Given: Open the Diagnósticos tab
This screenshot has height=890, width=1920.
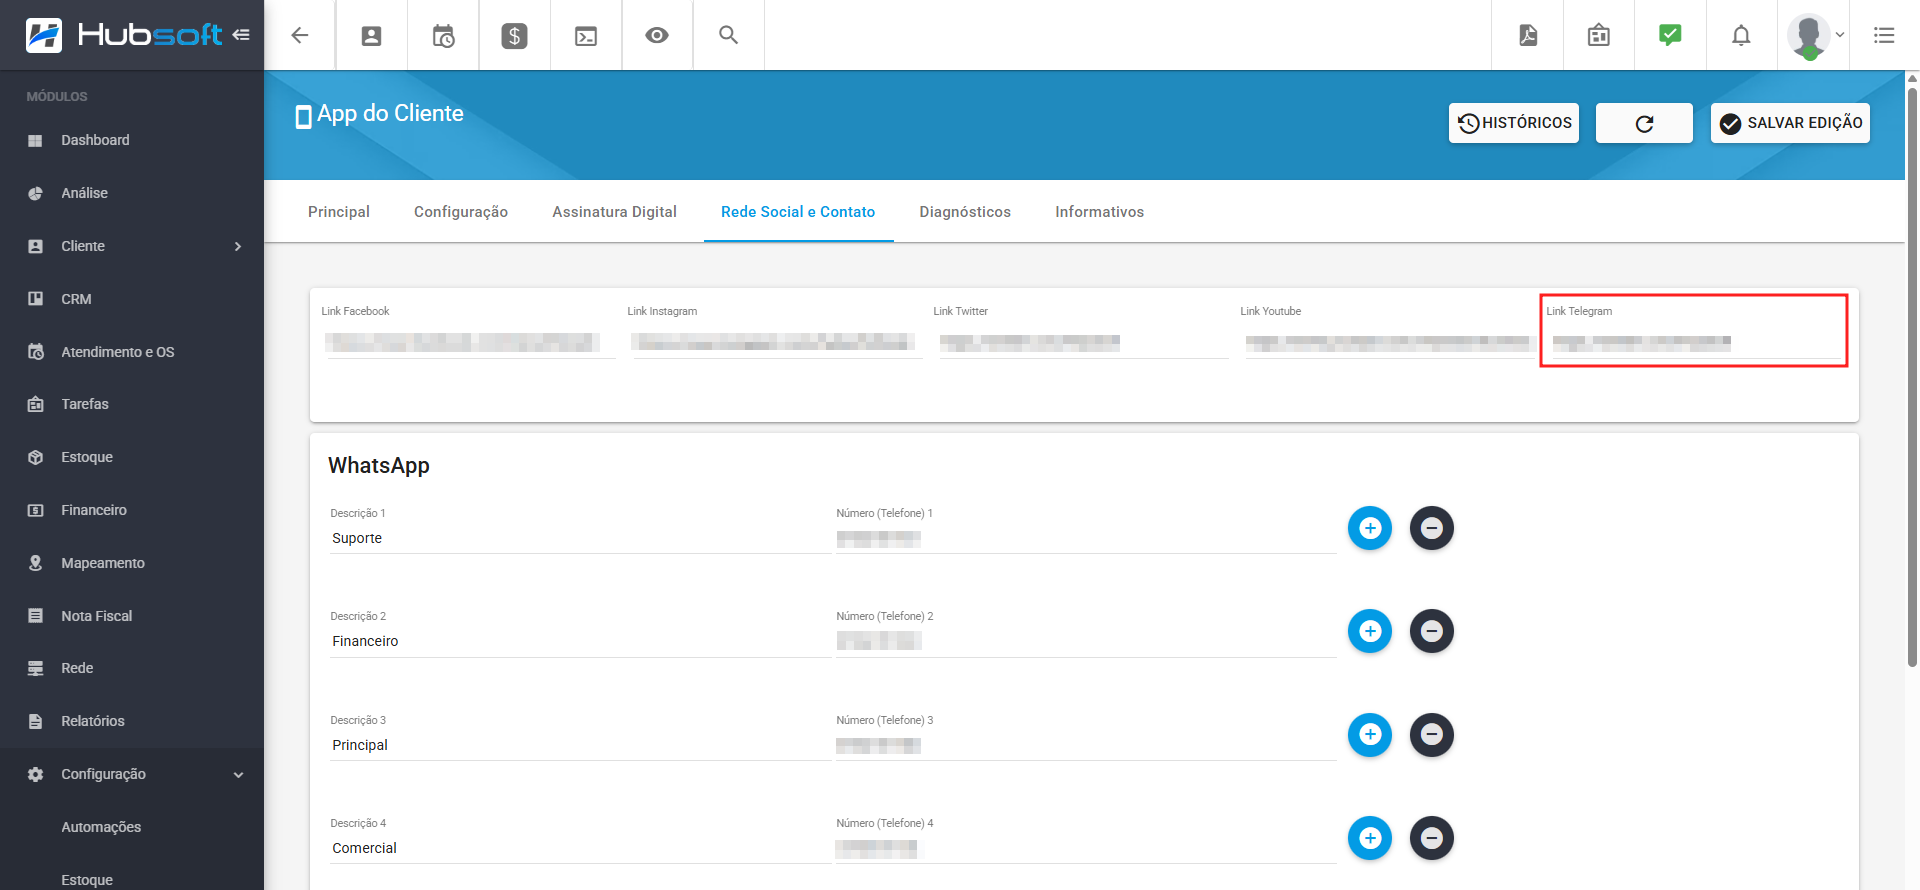Looking at the screenshot, I should click(965, 212).
